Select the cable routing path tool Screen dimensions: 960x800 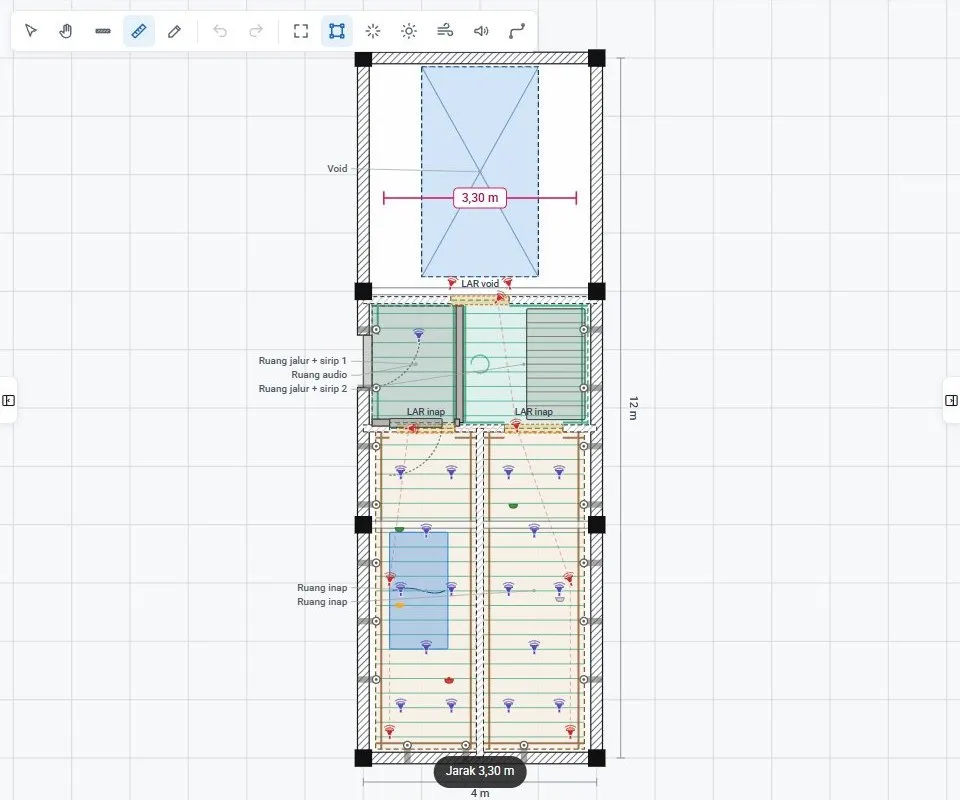click(x=517, y=31)
